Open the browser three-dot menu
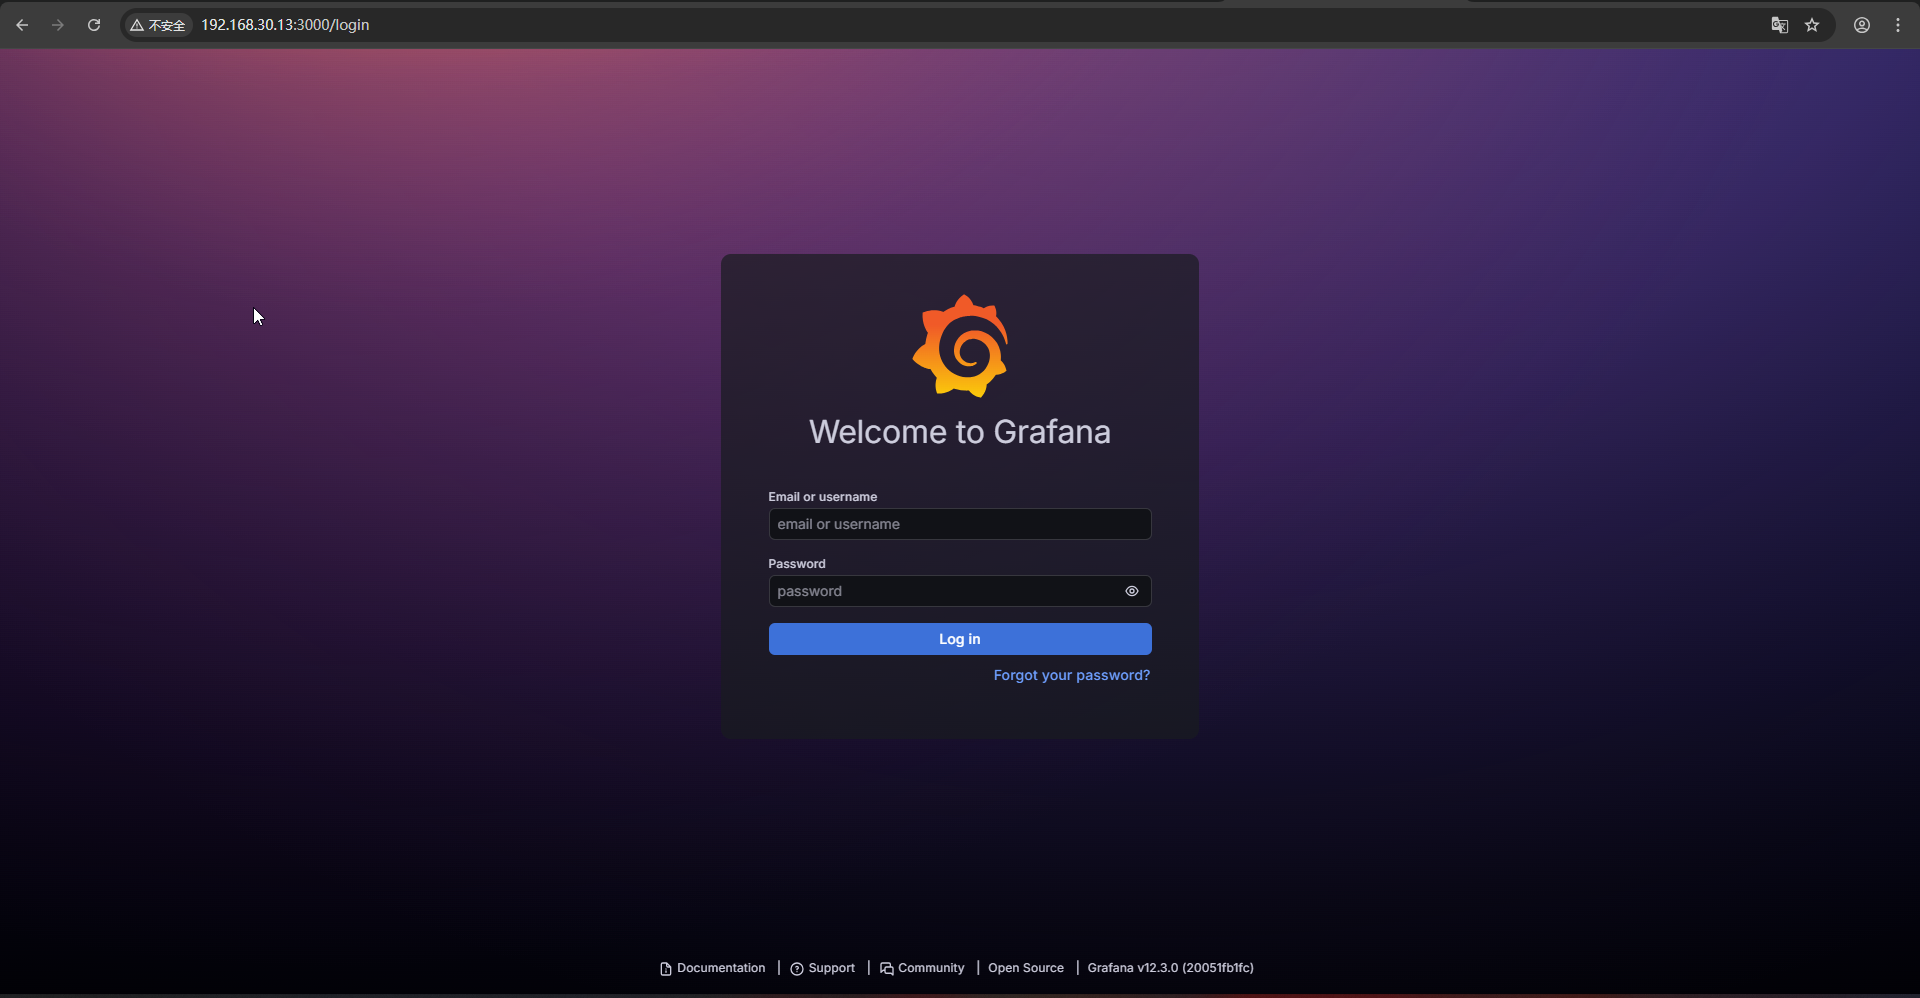Image resolution: width=1920 pixels, height=998 pixels. pos(1898,25)
